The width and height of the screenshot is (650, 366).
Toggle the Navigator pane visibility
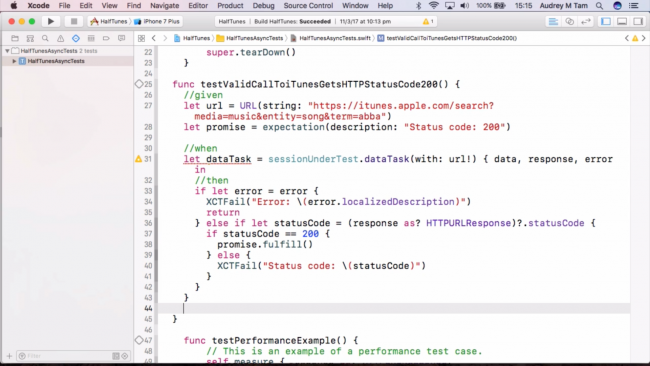pyautogui.click(x=606, y=21)
